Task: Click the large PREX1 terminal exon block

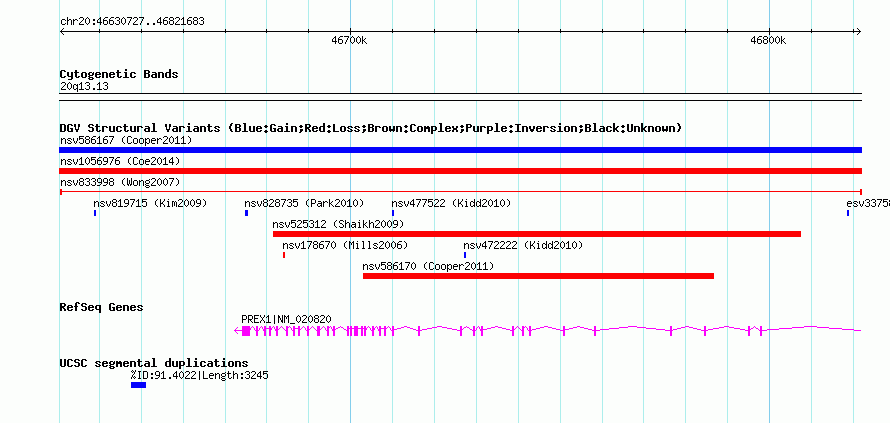Action: pos(246,330)
